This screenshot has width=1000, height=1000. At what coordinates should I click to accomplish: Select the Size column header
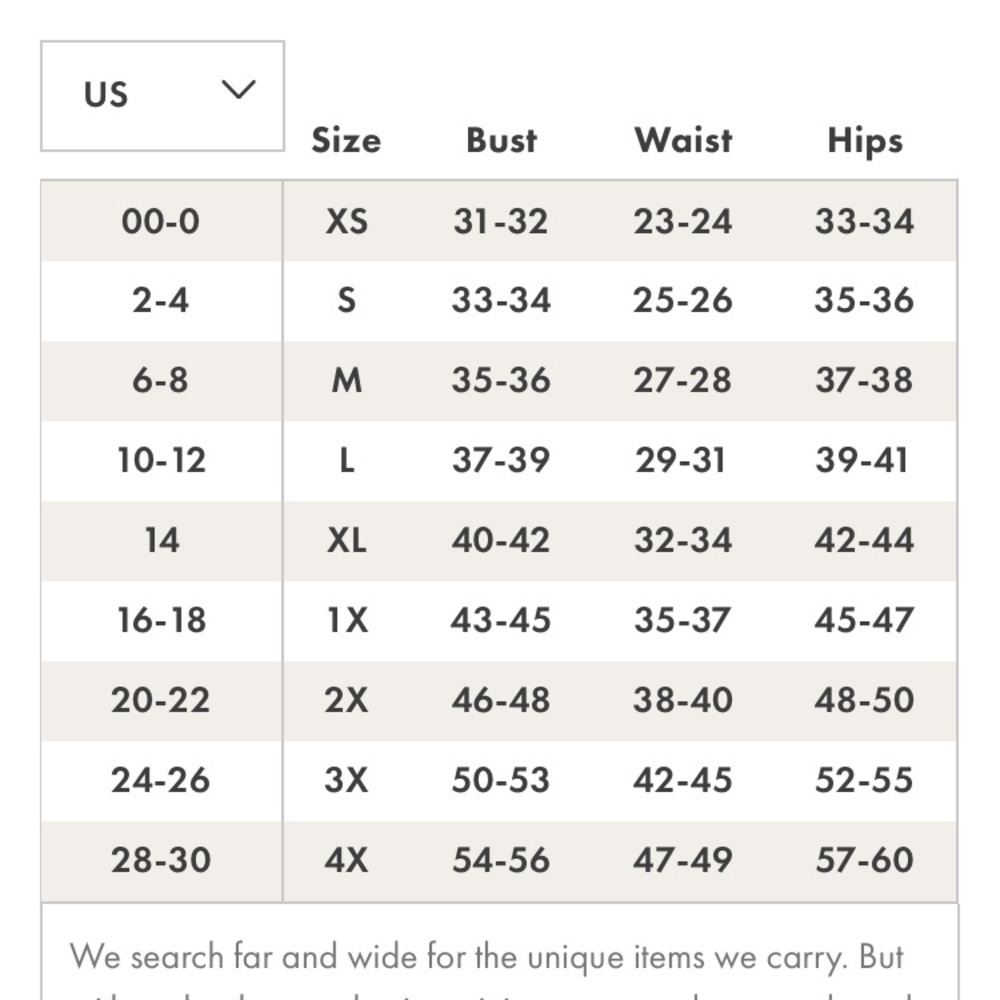click(x=346, y=140)
